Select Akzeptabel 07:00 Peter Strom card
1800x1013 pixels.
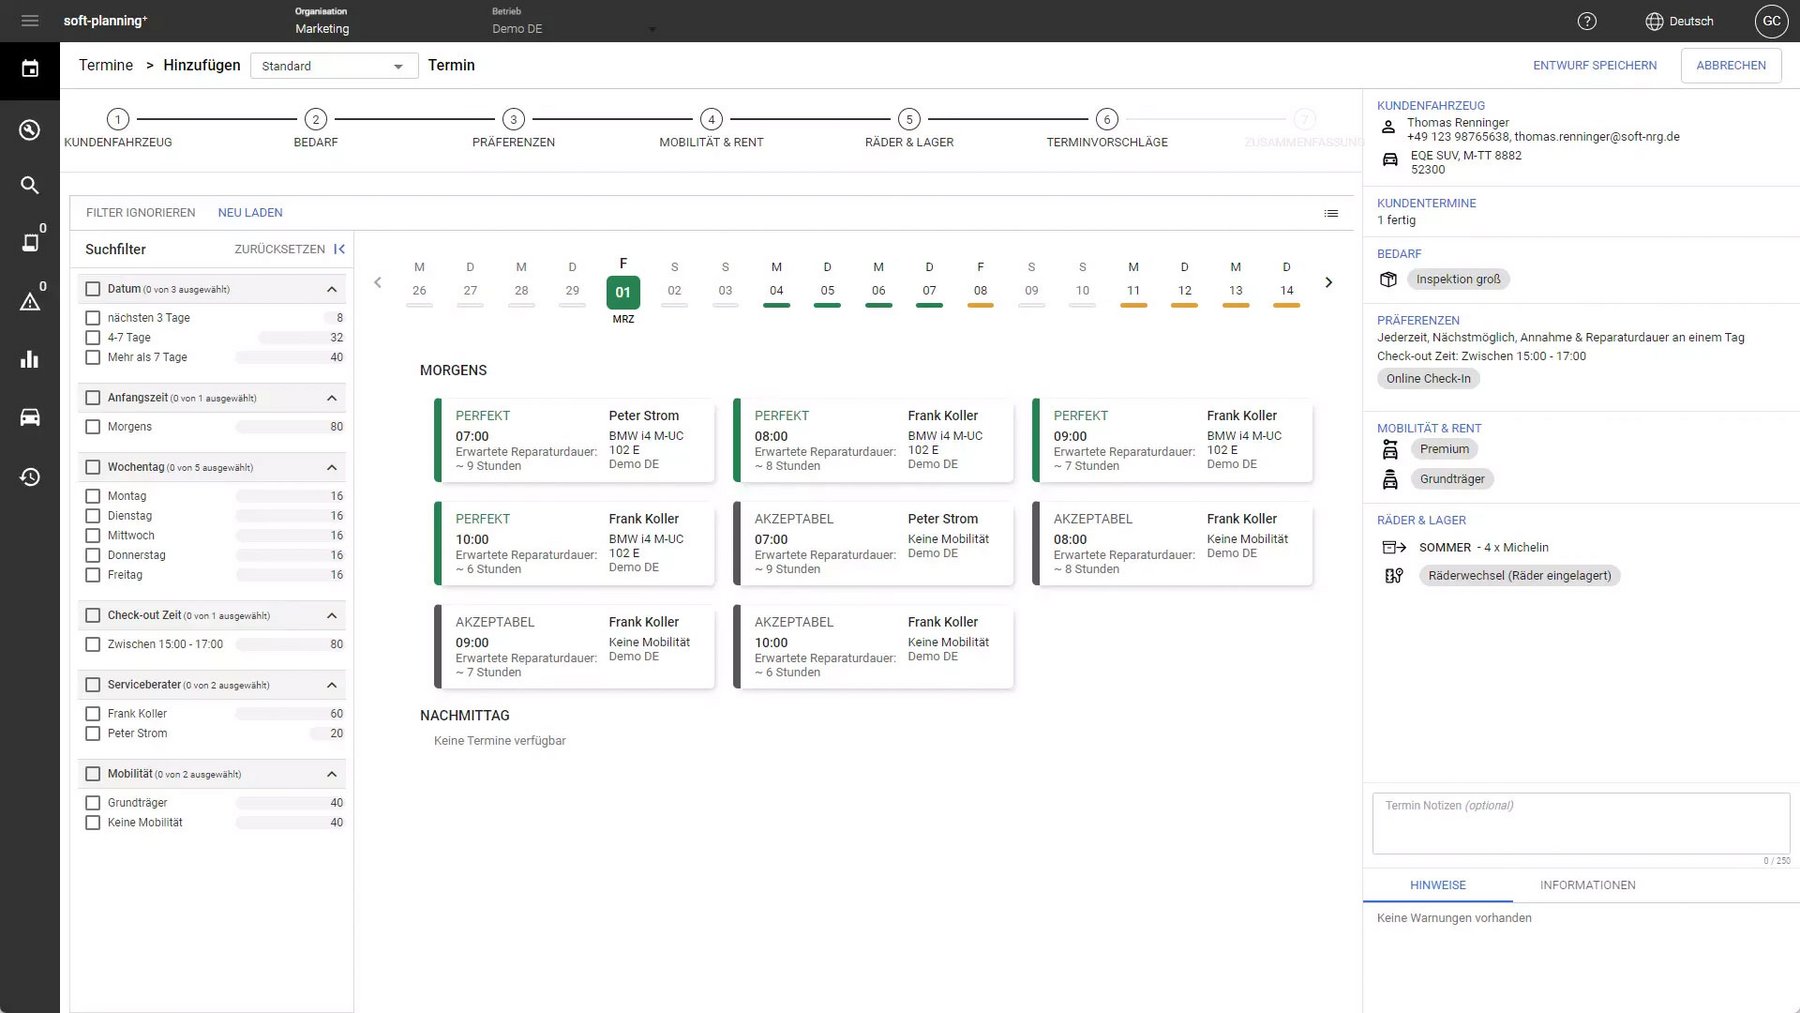(874, 543)
